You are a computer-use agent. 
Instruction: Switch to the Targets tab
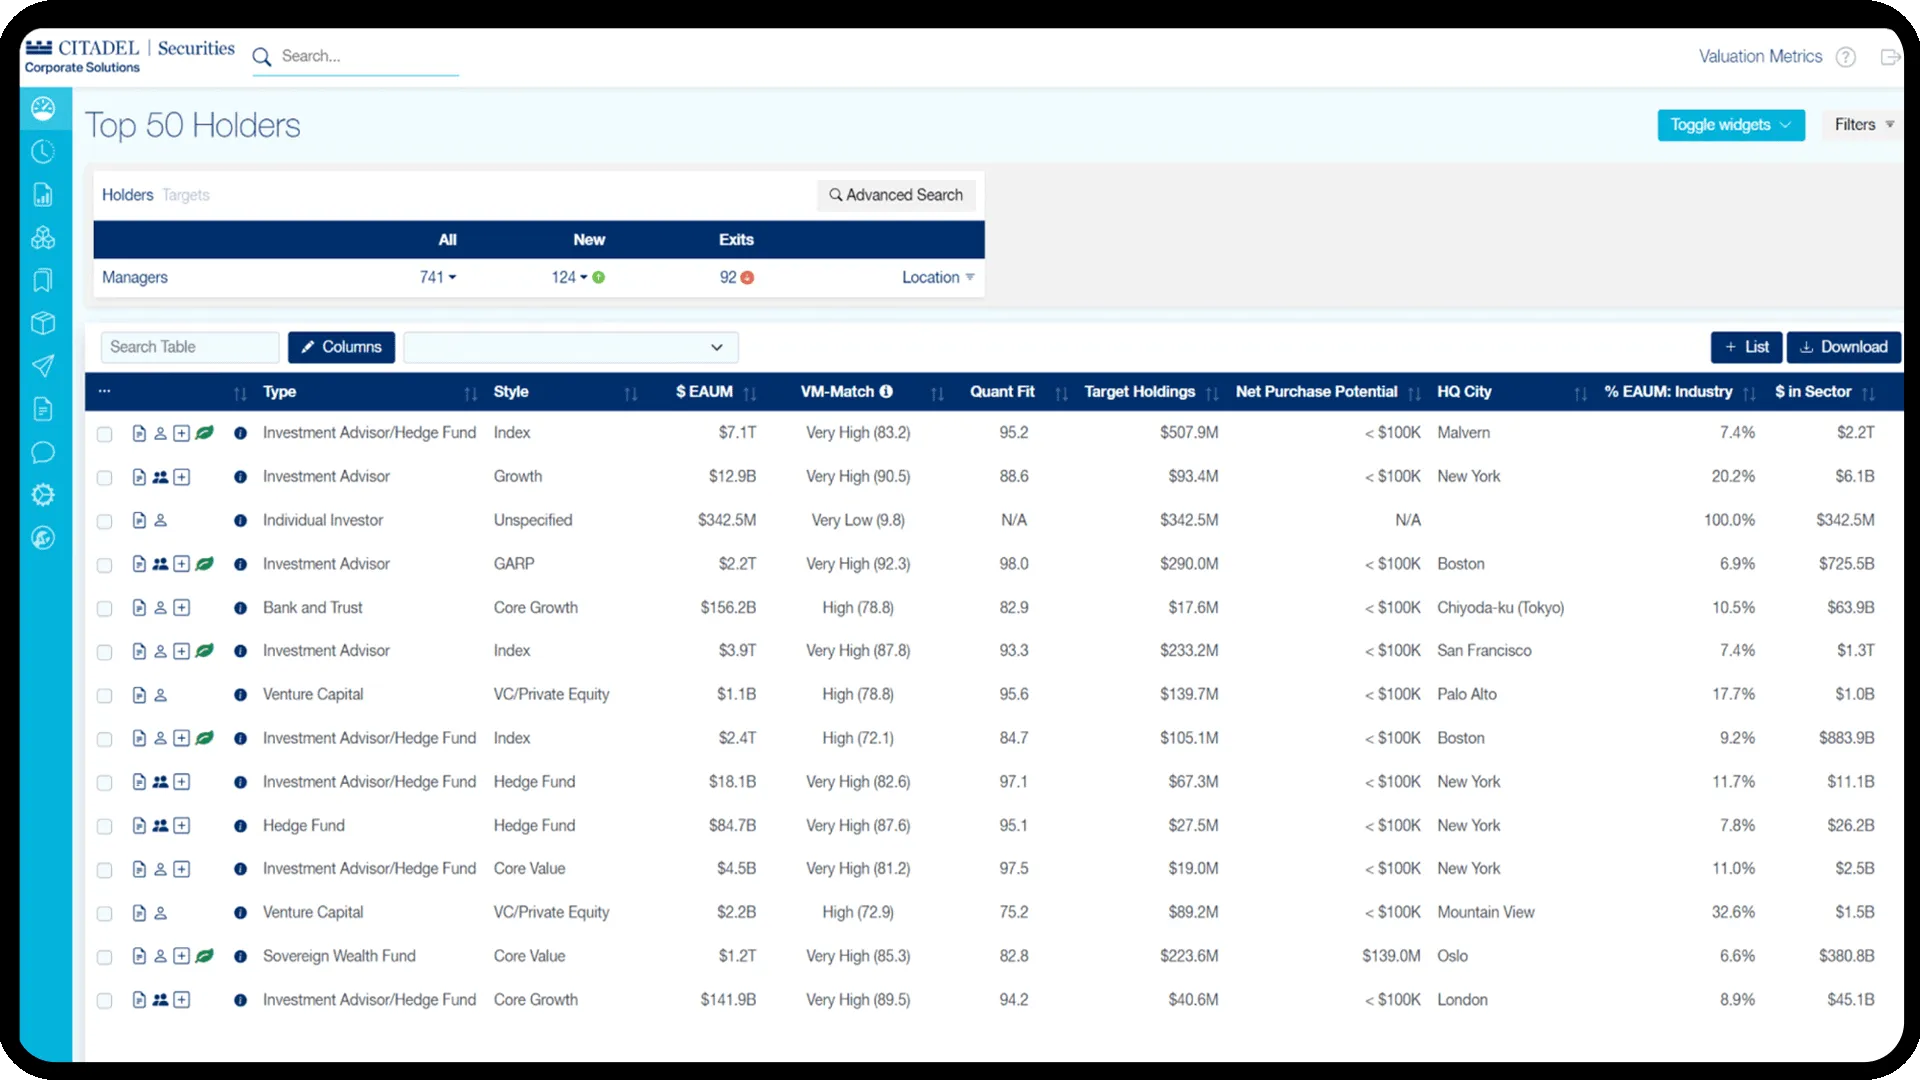coord(186,195)
